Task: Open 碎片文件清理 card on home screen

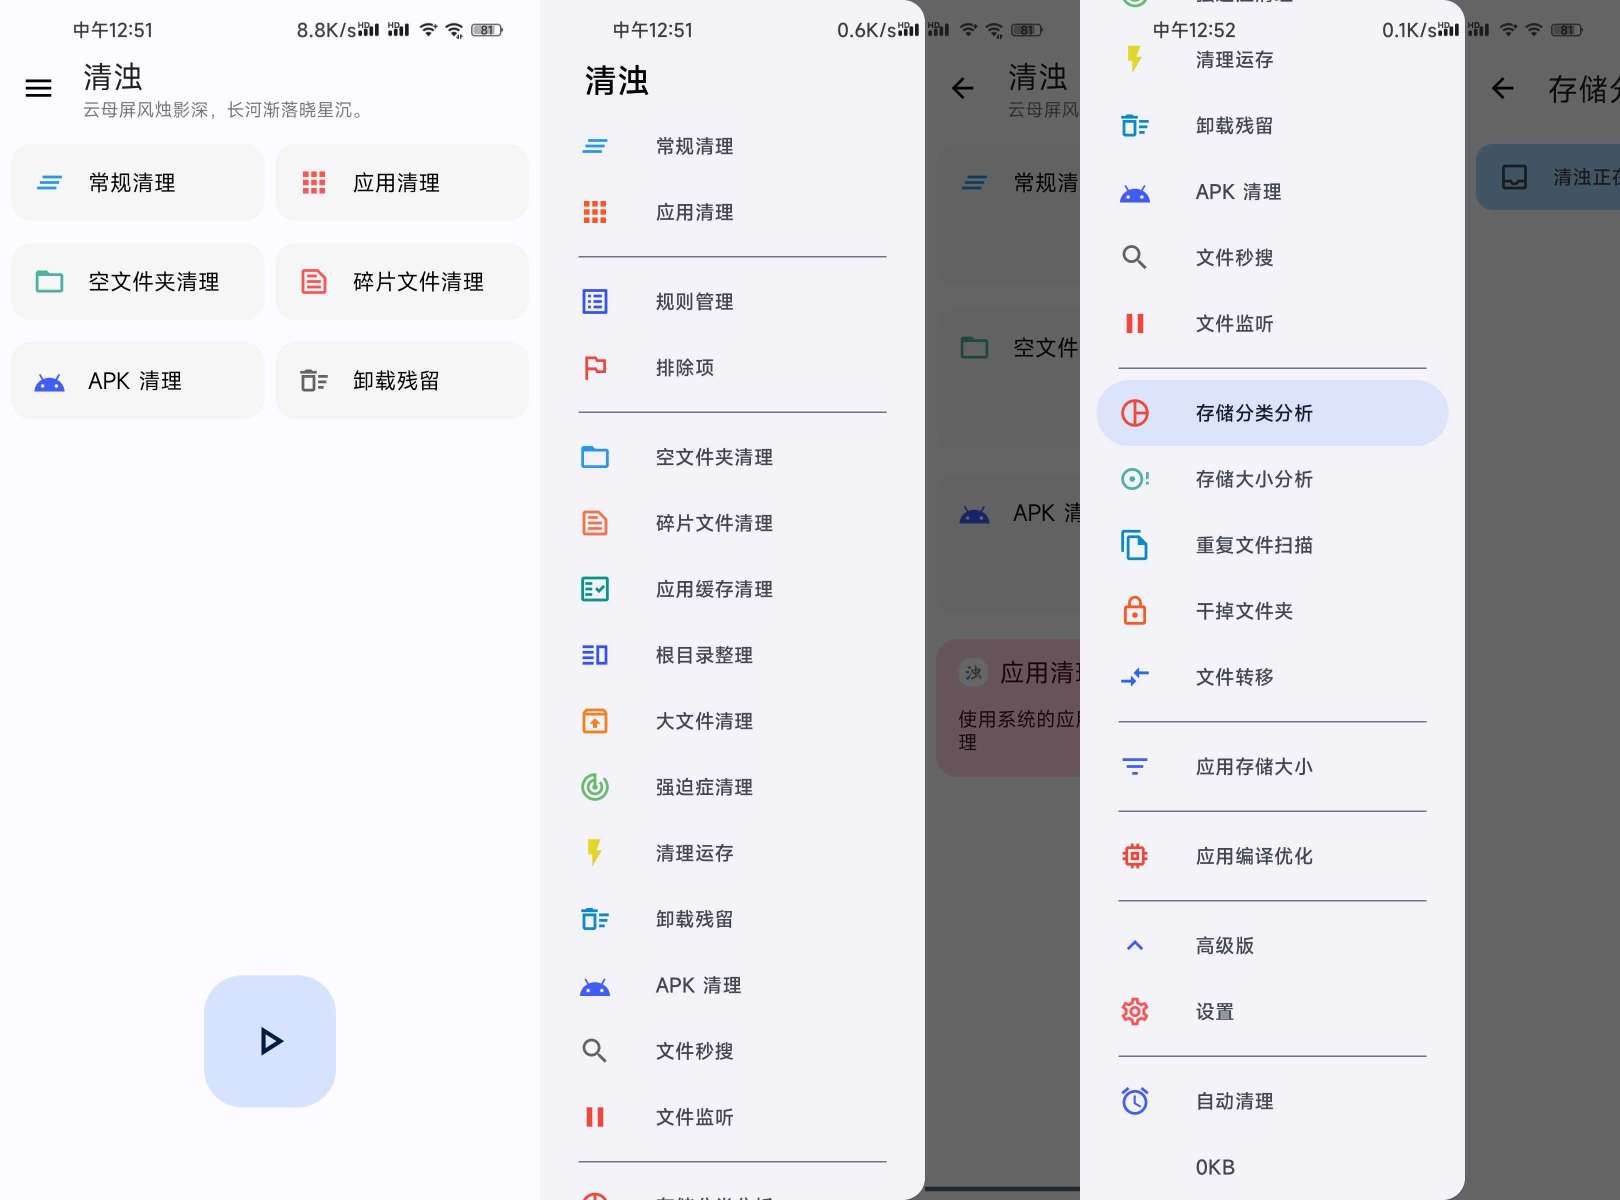Action: click(x=402, y=282)
